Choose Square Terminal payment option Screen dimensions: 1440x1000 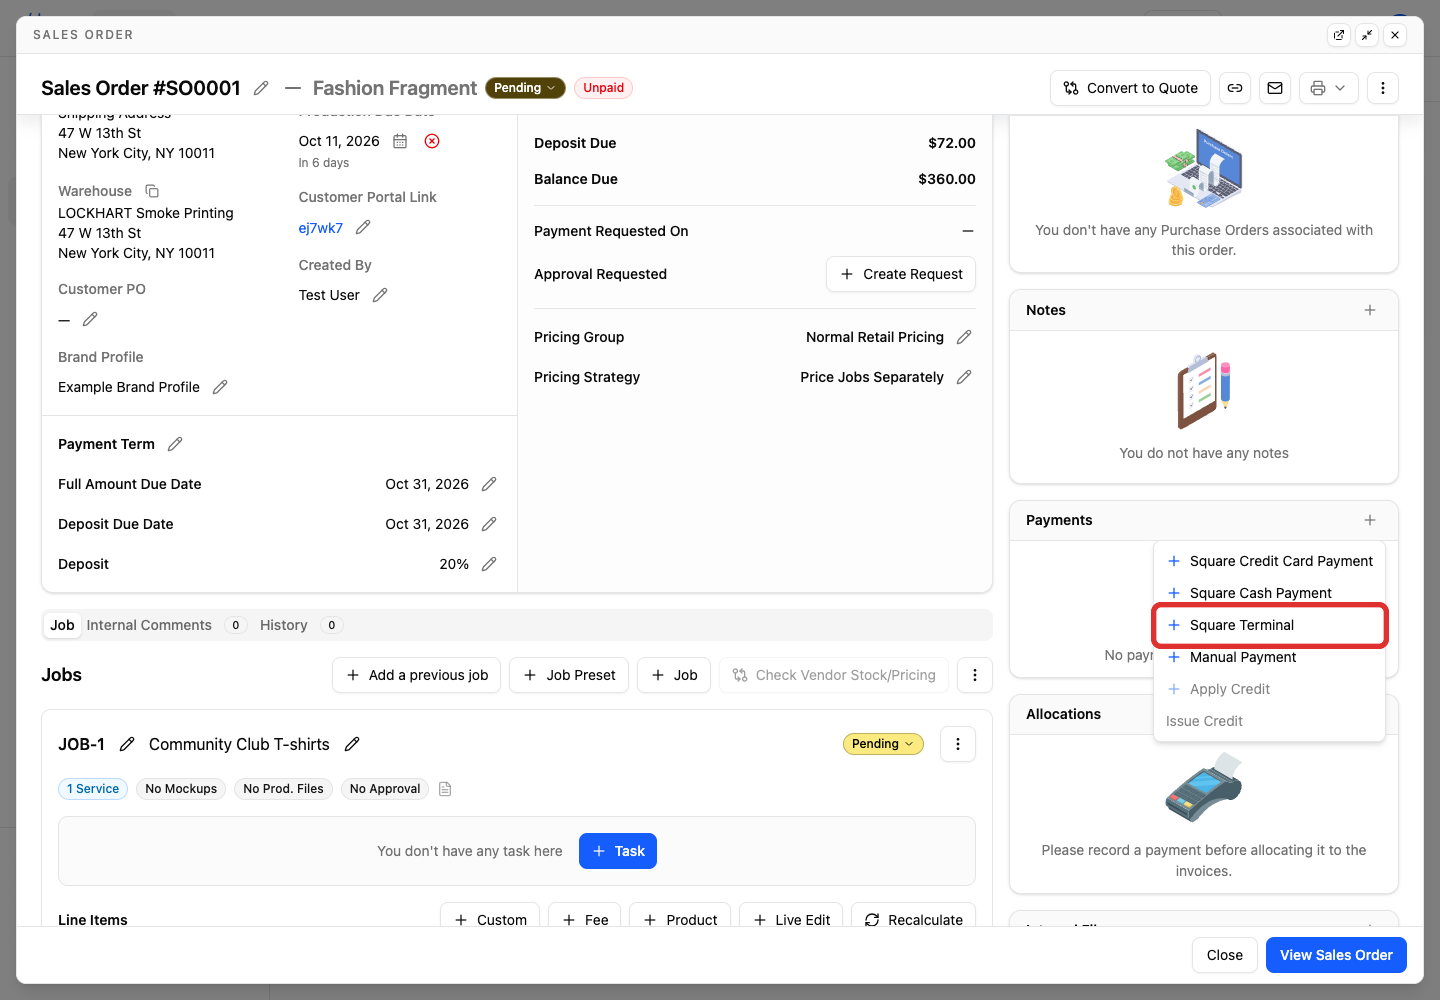coord(1269,625)
